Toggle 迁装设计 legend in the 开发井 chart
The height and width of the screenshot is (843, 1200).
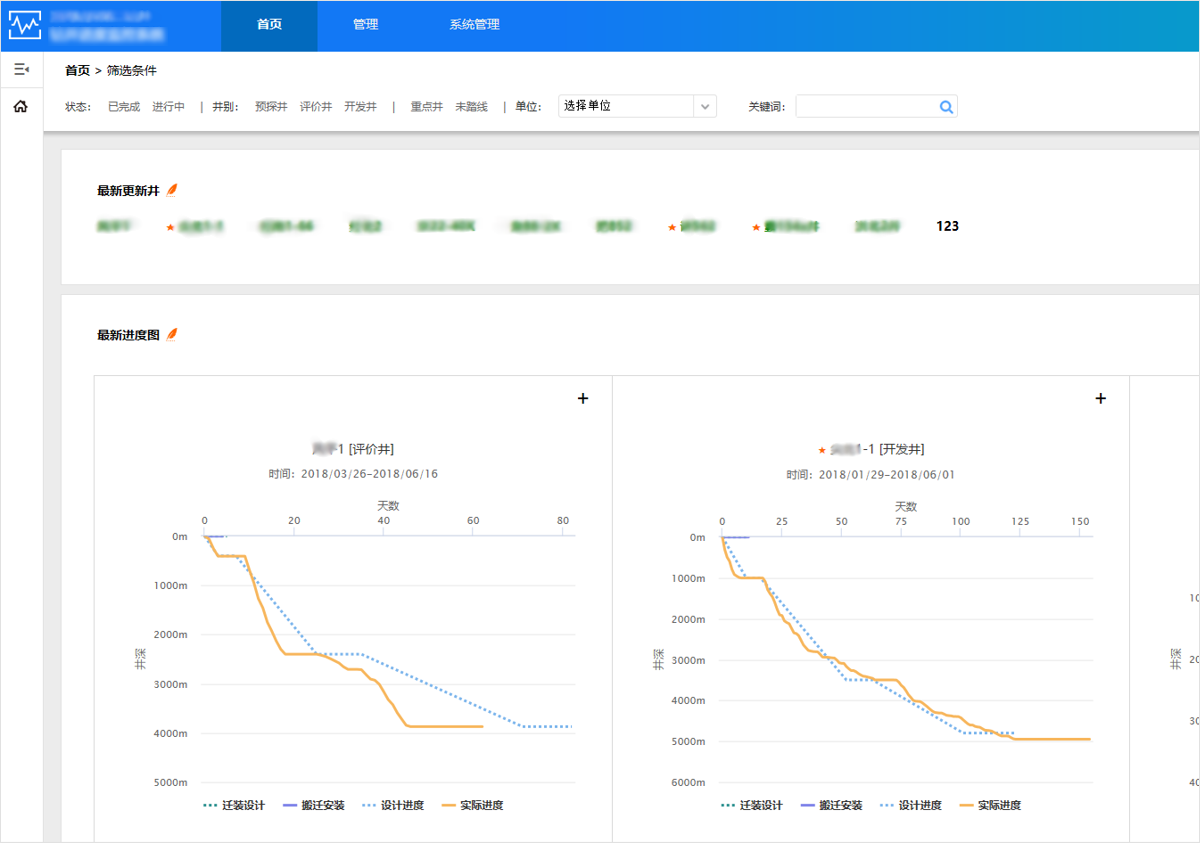752,805
